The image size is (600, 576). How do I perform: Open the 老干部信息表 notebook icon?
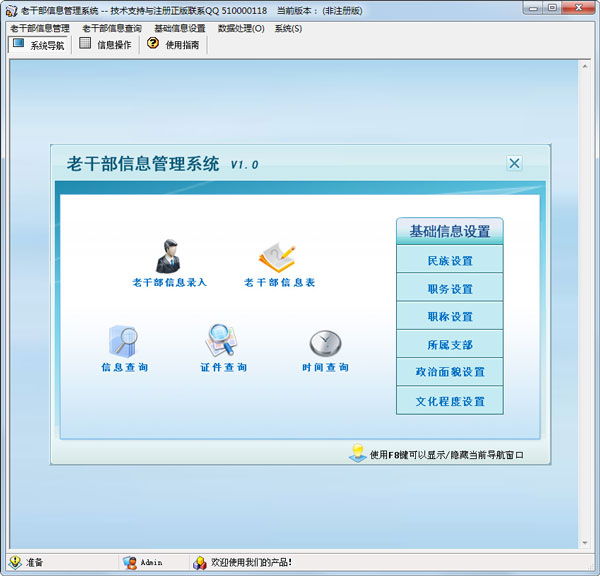[277, 256]
